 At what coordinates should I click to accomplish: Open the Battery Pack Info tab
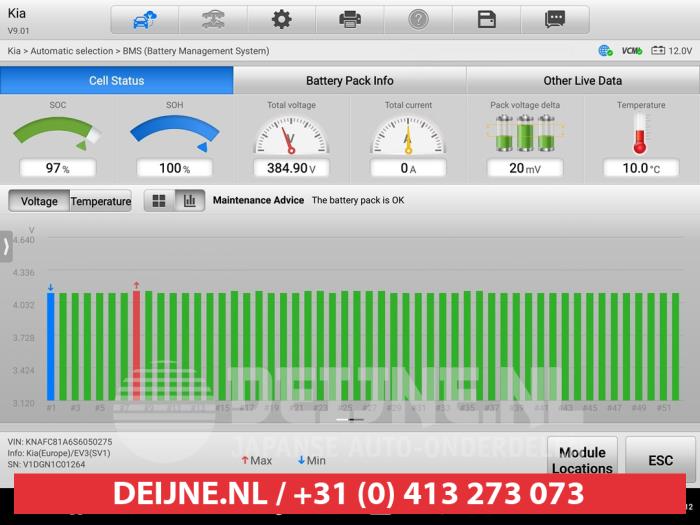(x=350, y=80)
